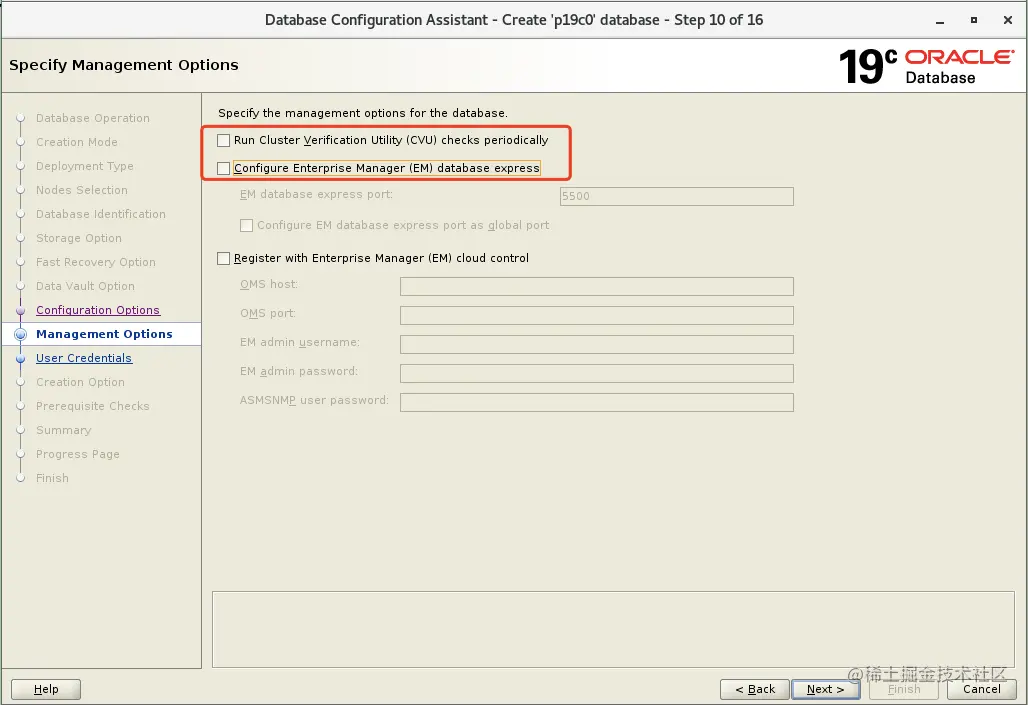Maximize the Database Configuration Assistant window
This screenshot has width=1028, height=705.
click(974, 20)
